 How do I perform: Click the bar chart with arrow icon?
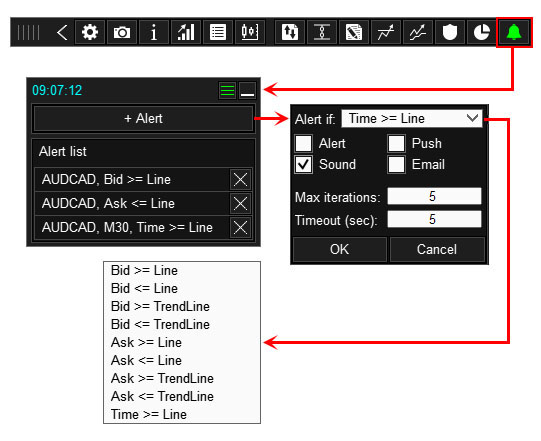tap(186, 32)
